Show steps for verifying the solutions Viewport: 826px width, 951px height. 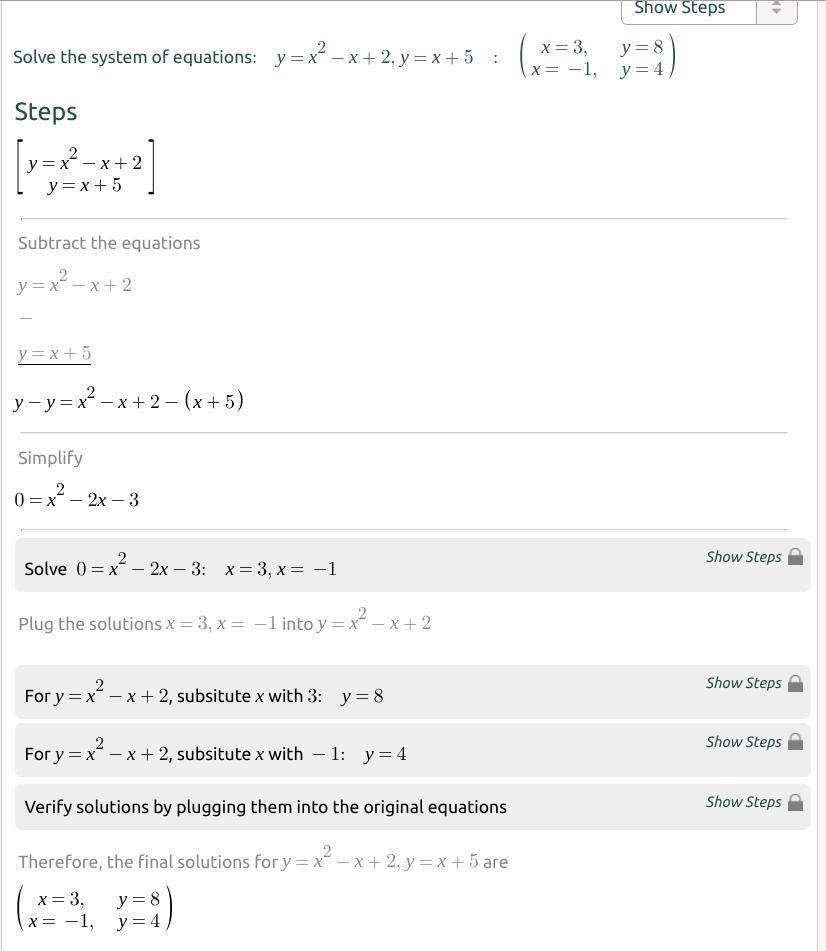[744, 802]
